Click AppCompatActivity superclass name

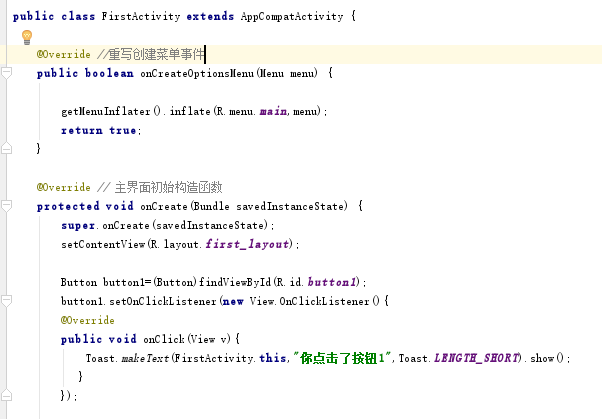click(x=292, y=17)
